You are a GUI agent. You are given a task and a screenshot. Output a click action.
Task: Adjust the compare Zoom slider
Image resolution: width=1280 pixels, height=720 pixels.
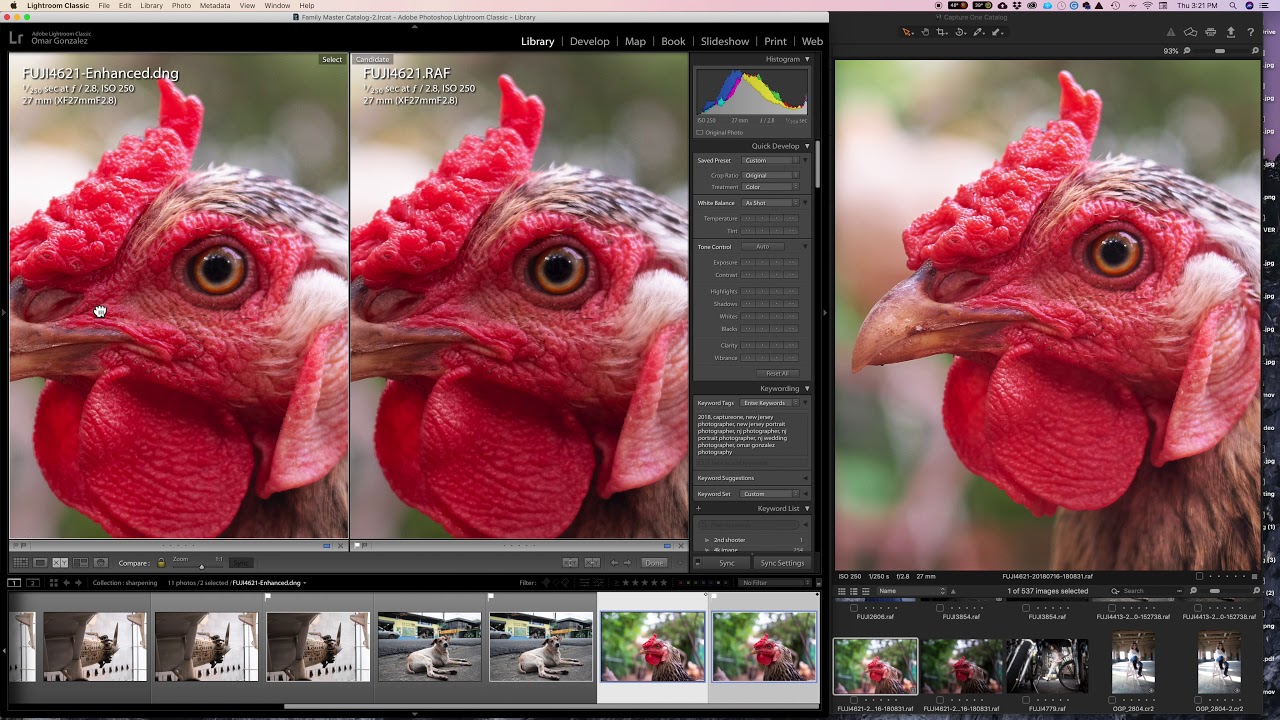[201, 567]
